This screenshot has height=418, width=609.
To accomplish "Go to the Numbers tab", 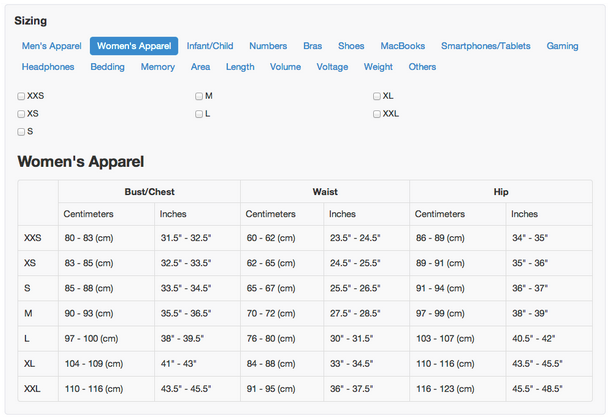I will coord(268,46).
